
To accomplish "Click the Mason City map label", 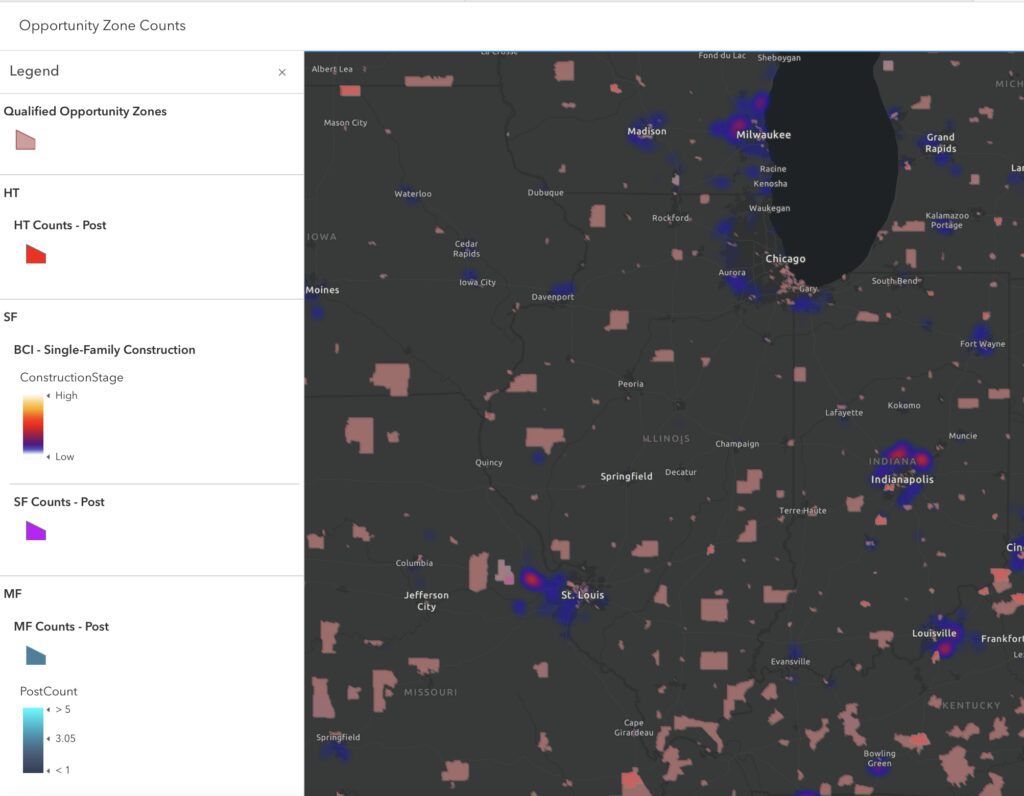I will (345, 123).
